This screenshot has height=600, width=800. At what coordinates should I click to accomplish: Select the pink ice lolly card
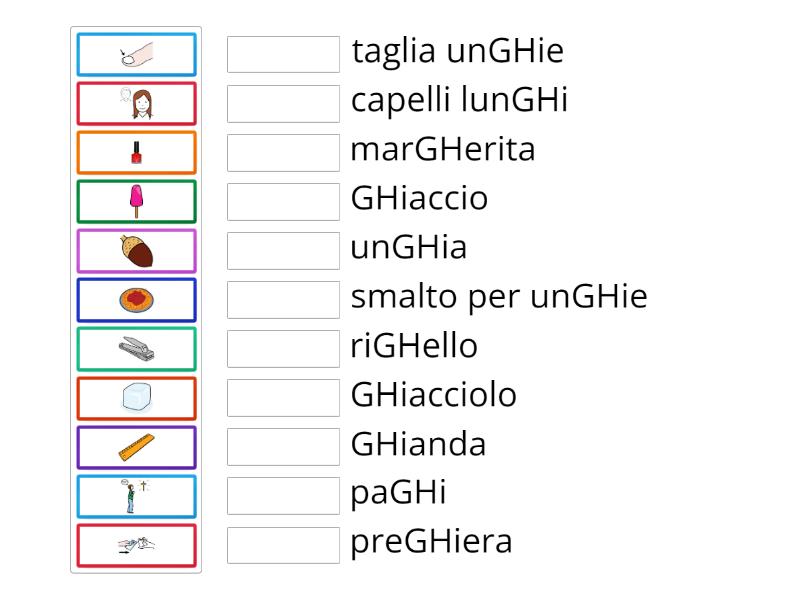click(x=136, y=202)
